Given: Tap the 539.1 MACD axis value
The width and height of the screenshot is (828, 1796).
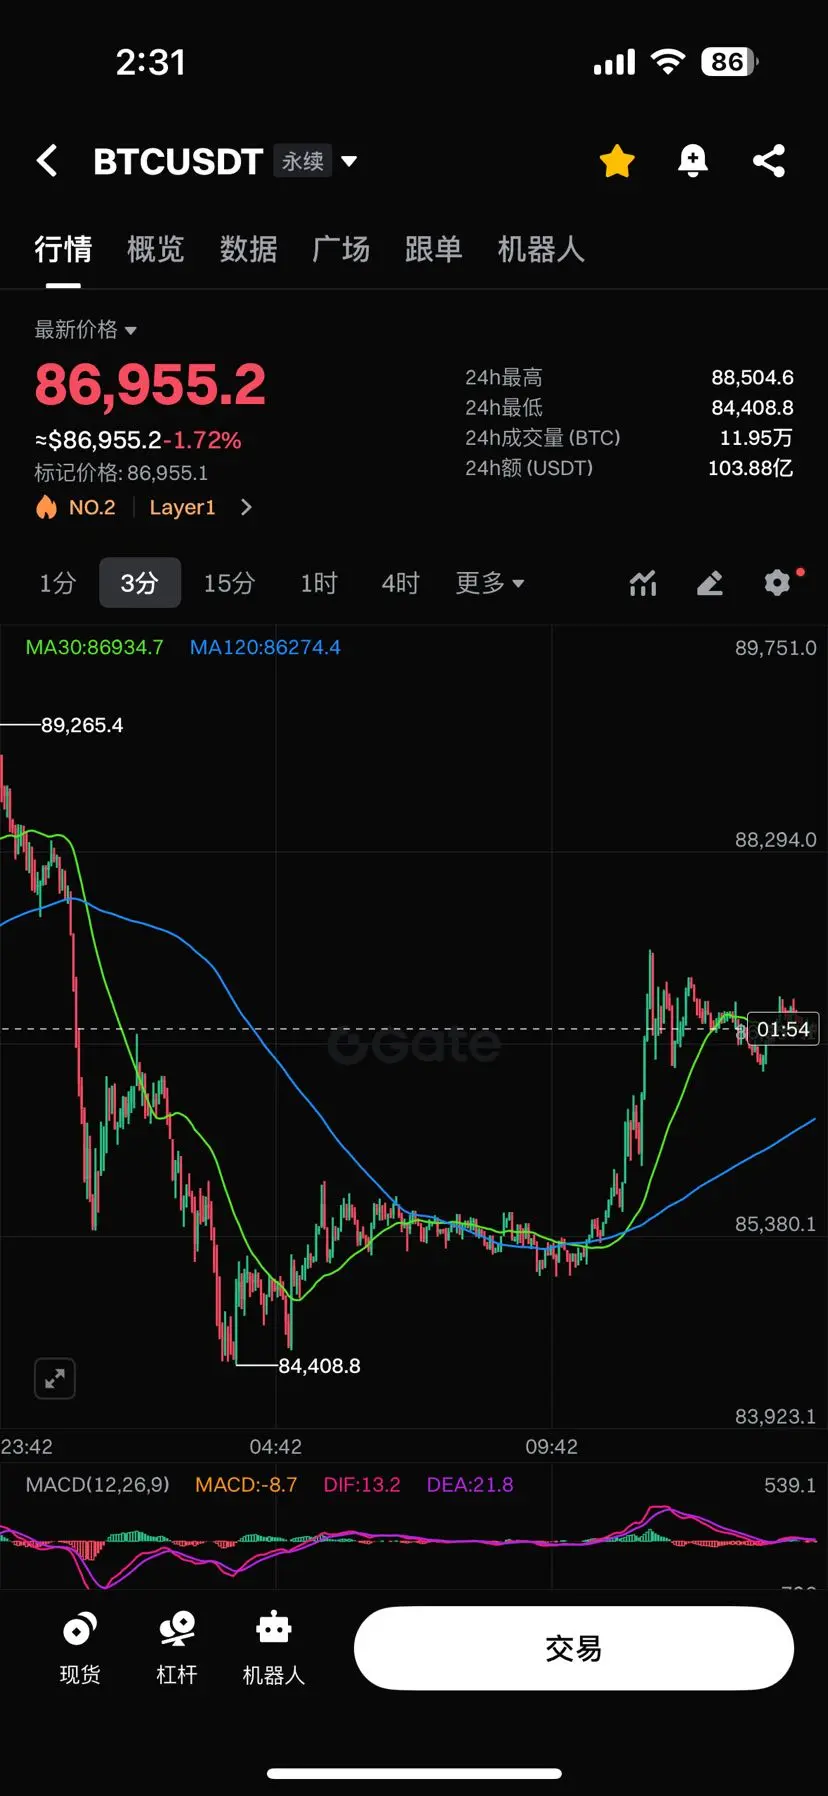Looking at the screenshot, I should point(790,1485).
